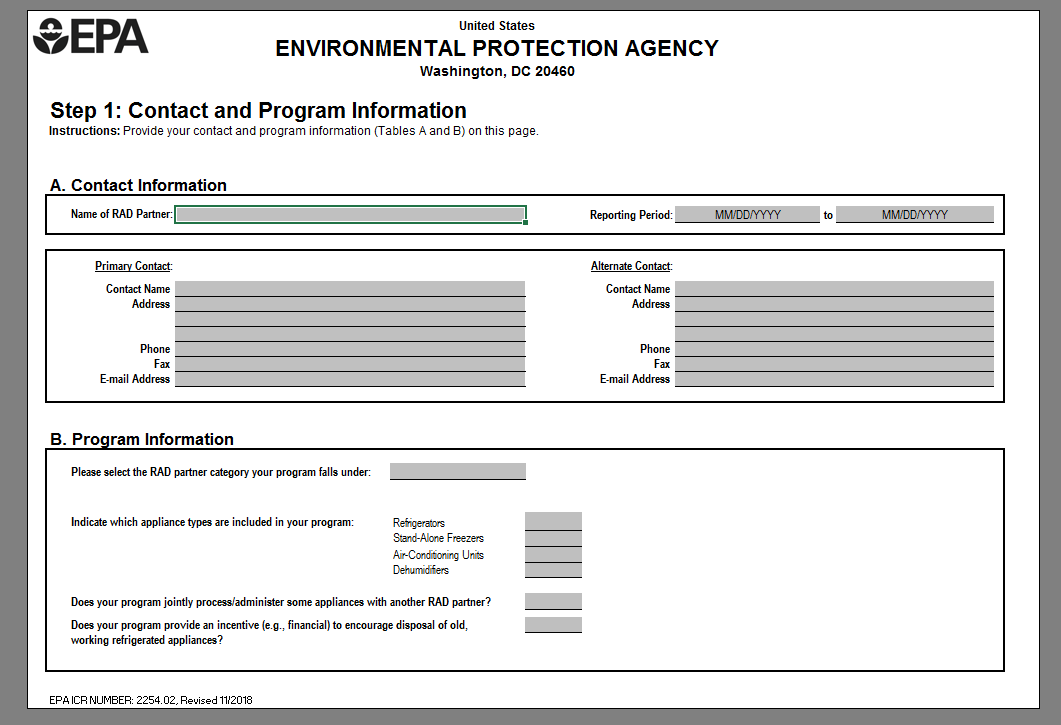Click the Primary Contact Phone field
1061x725 pixels.
coord(350,349)
